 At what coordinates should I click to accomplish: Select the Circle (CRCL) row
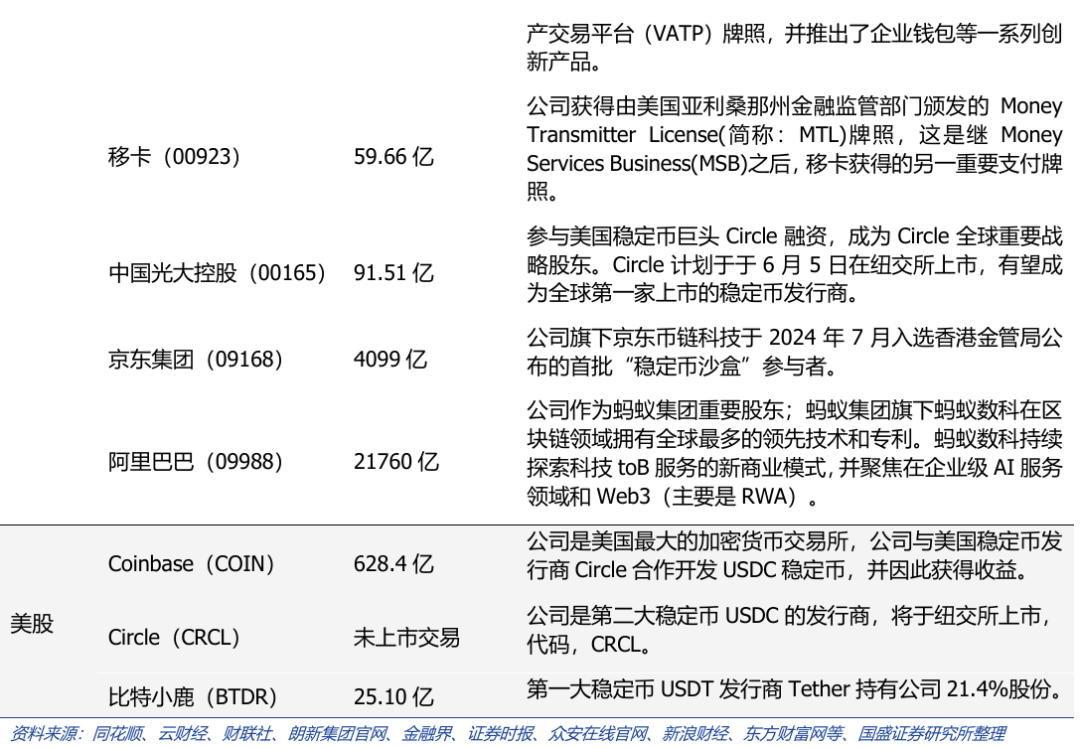[x=175, y=637]
